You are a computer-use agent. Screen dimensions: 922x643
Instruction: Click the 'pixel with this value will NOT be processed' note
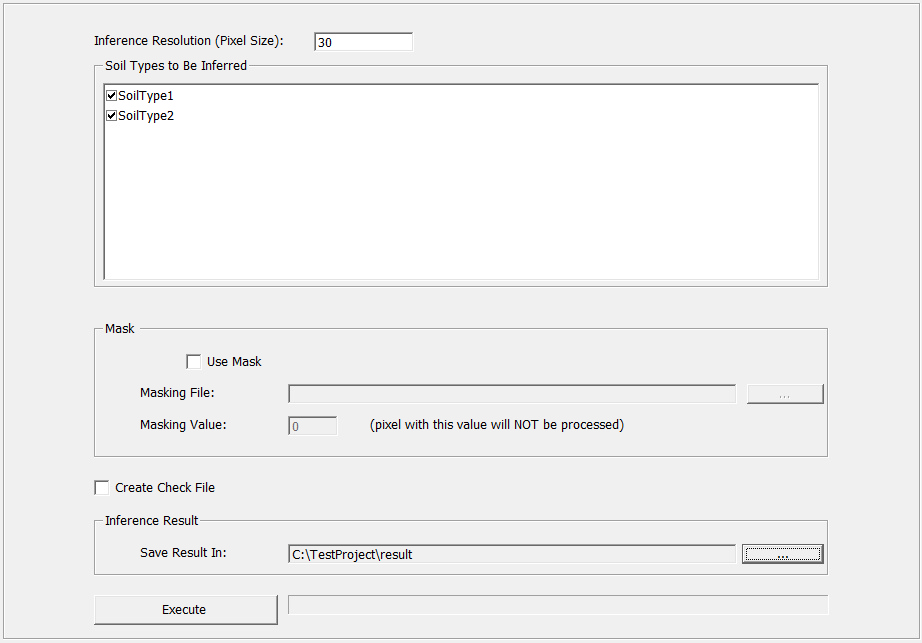coord(497,425)
